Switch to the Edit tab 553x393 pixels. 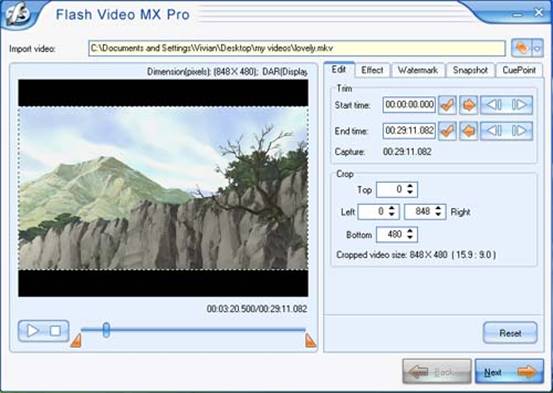tap(339, 69)
